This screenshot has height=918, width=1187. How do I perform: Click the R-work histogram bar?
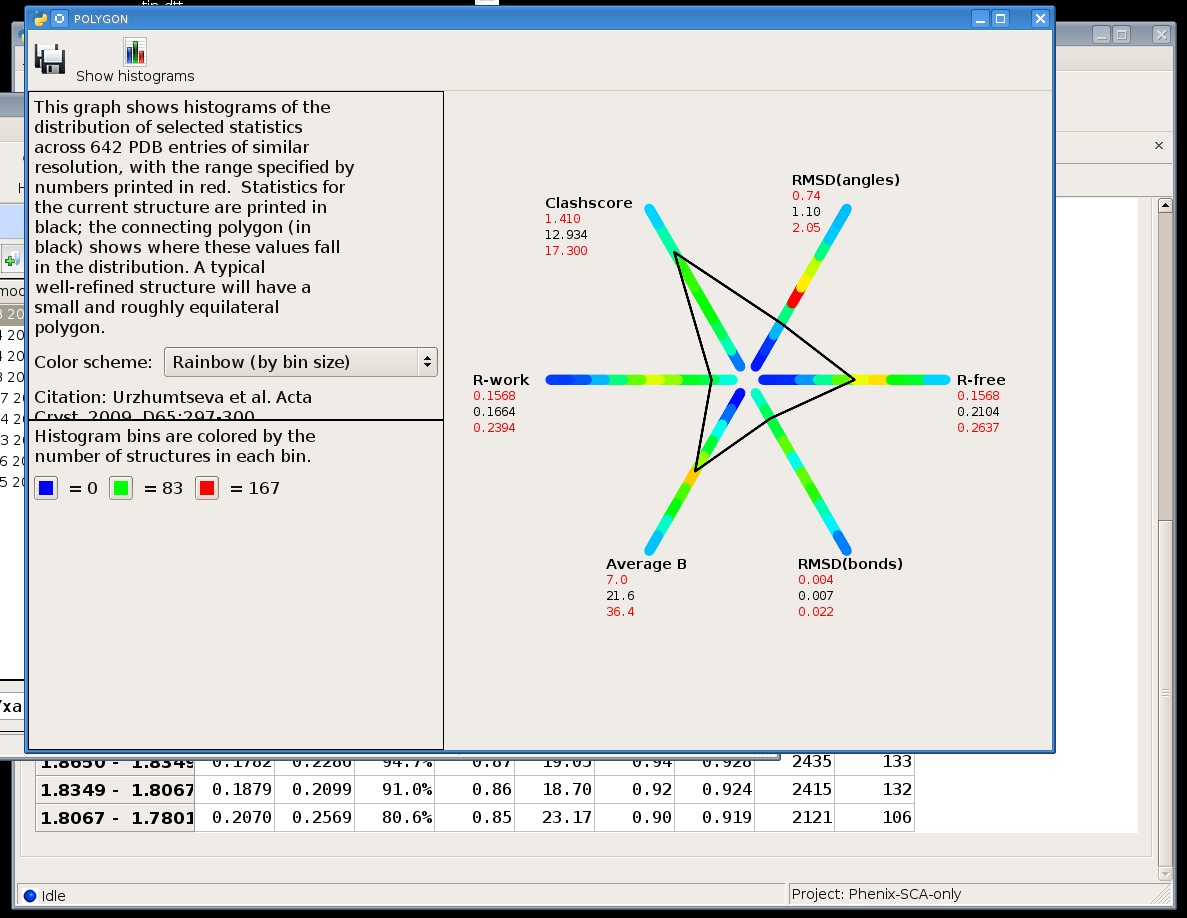[x=640, y=380]
